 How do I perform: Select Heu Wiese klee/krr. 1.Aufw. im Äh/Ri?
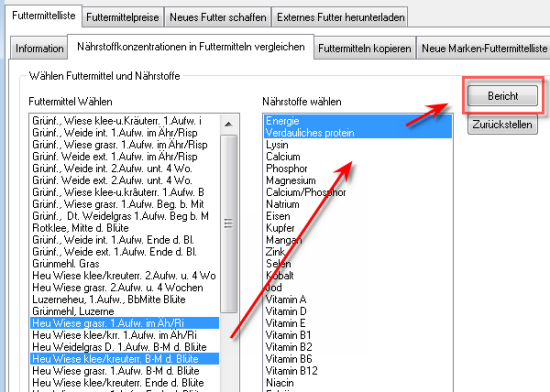[x=125, y=335]
